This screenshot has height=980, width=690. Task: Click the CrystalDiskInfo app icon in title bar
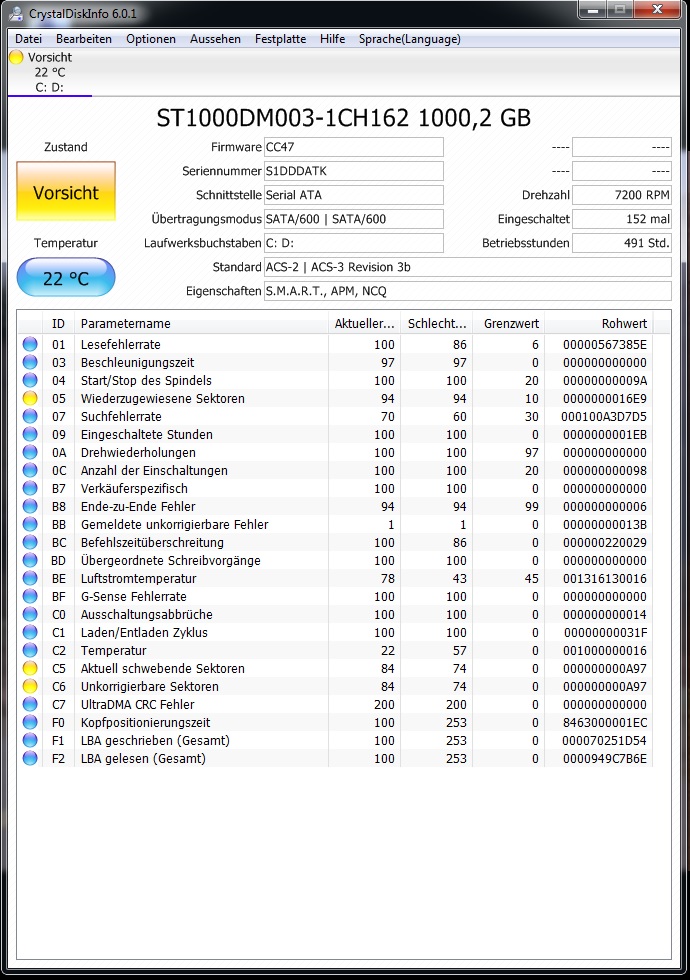point(16,13)
